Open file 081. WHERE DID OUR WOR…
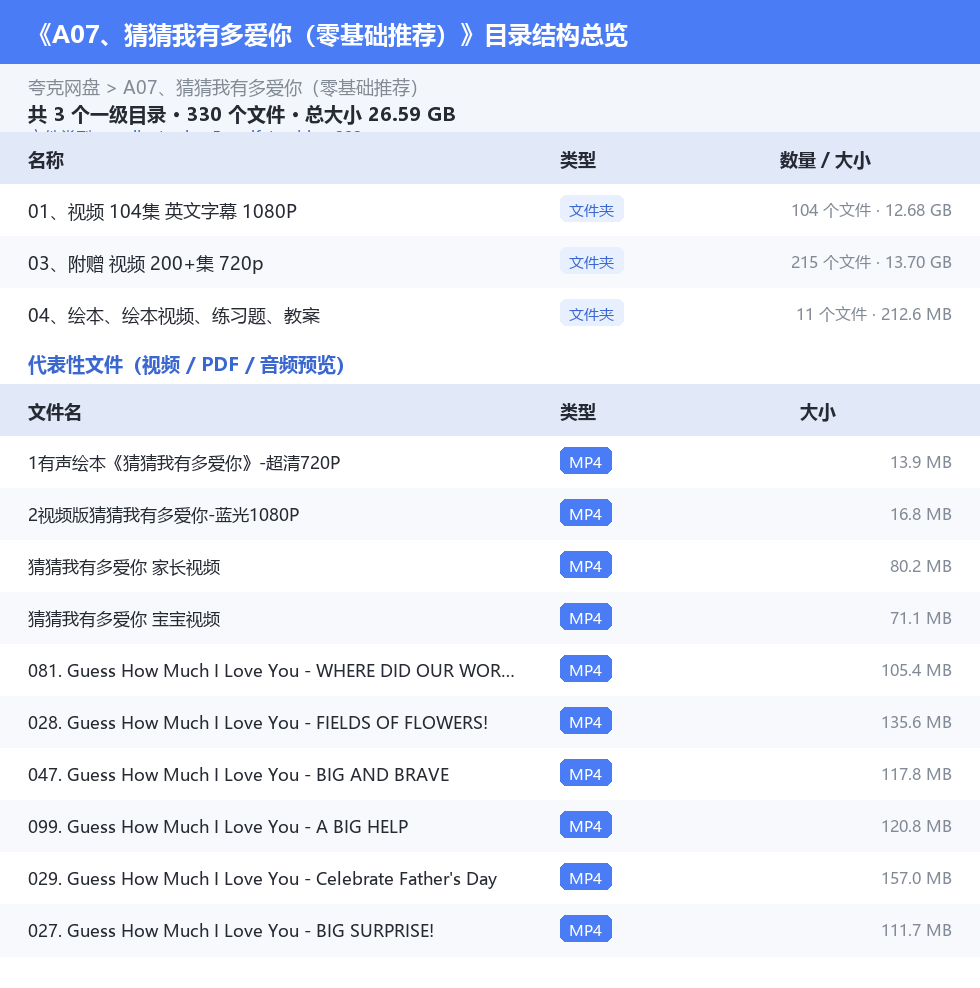 [x=271, y=671]
